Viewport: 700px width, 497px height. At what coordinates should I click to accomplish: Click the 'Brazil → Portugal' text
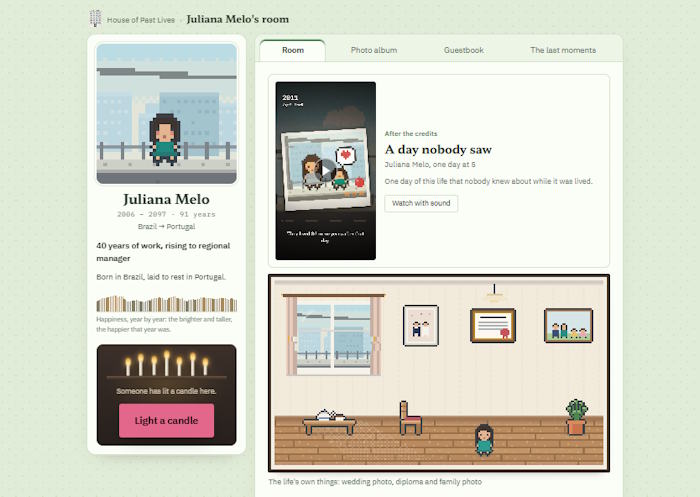point(167,226)
